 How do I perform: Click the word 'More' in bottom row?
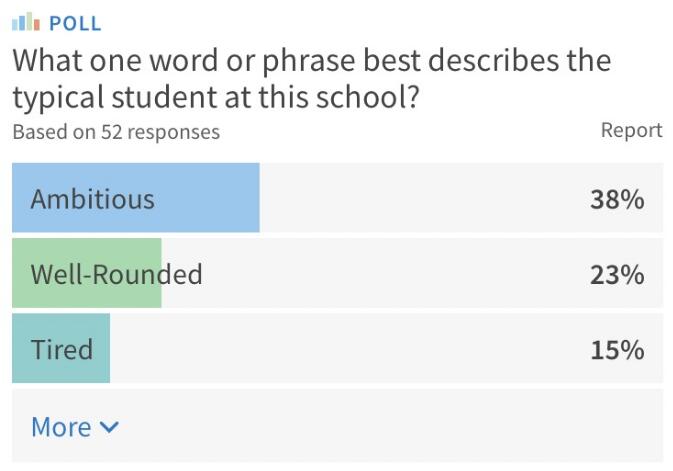pos(61,427)
